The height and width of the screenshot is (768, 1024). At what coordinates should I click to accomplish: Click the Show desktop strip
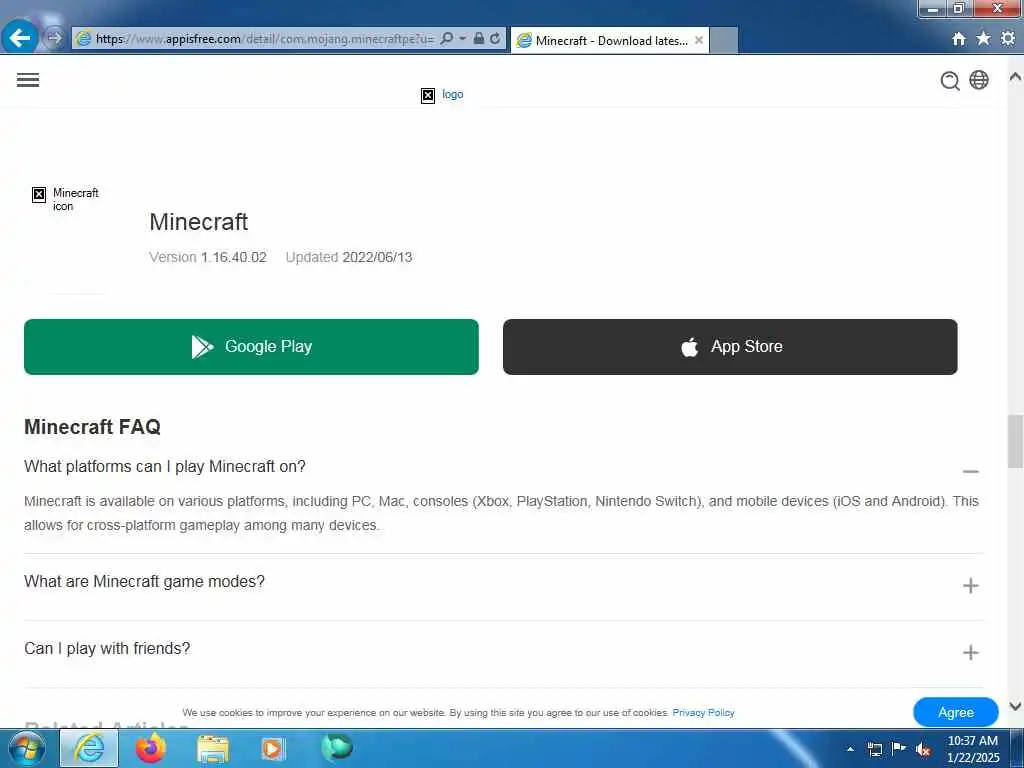[1017, 748]
